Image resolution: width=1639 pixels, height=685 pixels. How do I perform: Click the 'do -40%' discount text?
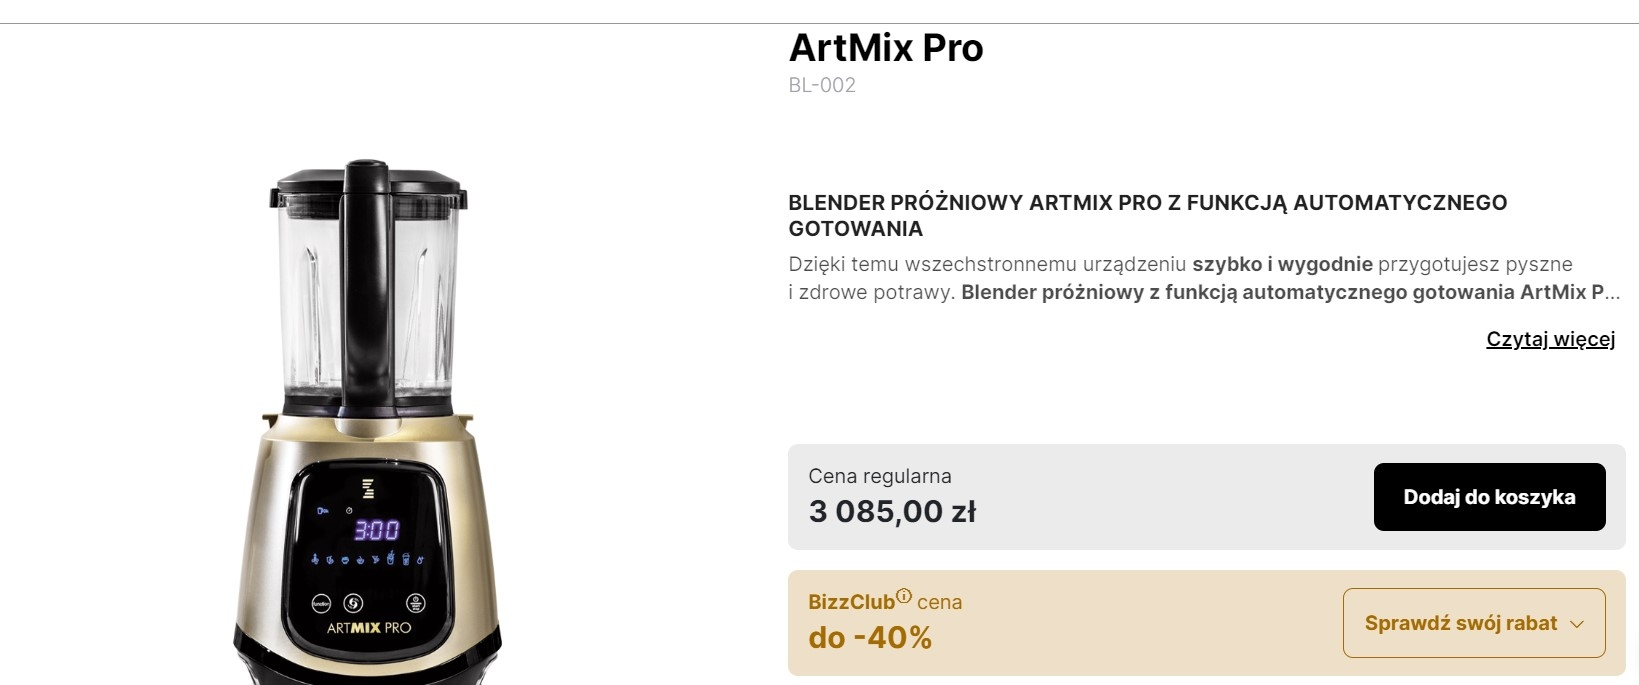click(870, 638)
